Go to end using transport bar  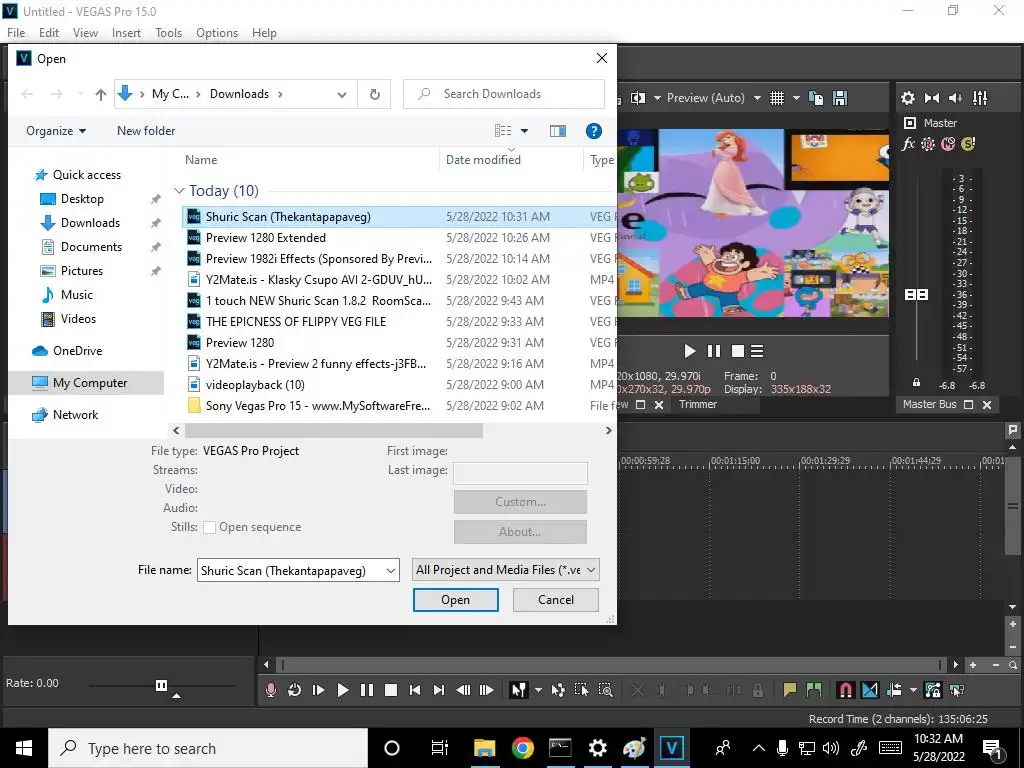439,690
